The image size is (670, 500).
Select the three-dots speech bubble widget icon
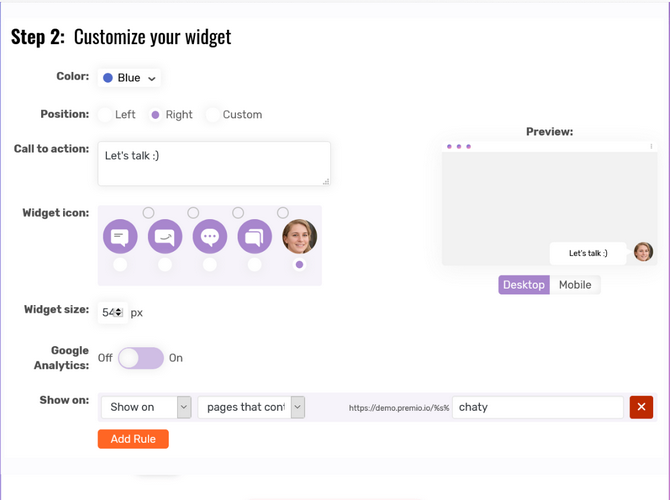point(210,237)
